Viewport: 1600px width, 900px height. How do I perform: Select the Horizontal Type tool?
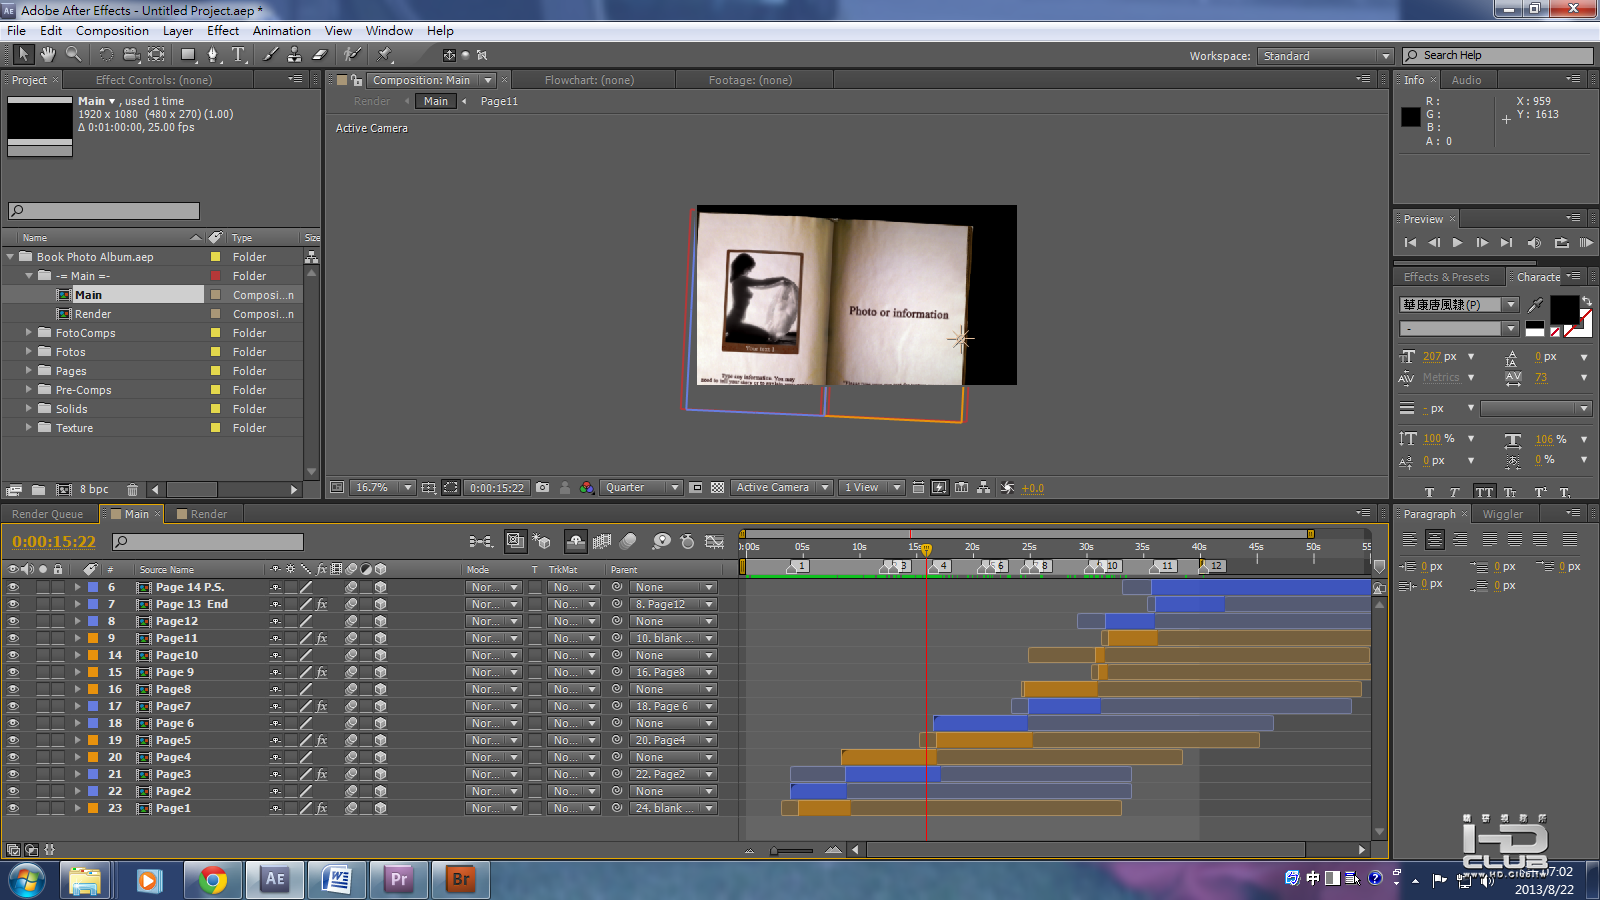(x=238, y=55)
